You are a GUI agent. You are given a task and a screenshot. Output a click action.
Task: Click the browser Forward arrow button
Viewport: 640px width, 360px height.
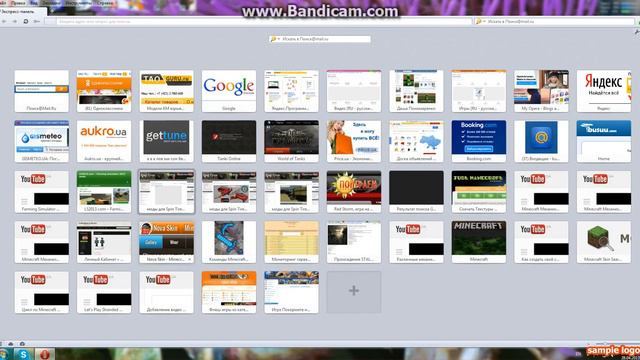click(x=15, y=21)
